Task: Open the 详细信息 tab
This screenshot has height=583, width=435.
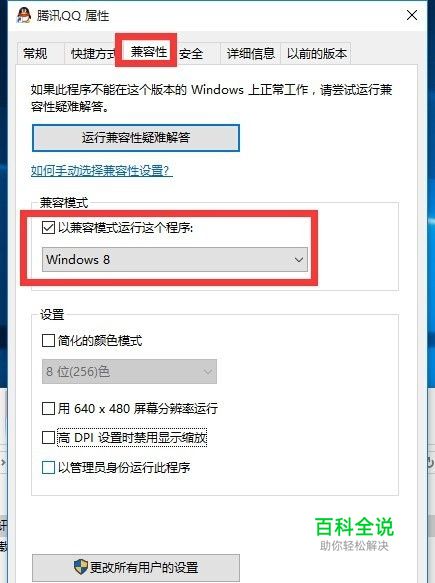Action: pyautogui.click(x=251, y=54)
